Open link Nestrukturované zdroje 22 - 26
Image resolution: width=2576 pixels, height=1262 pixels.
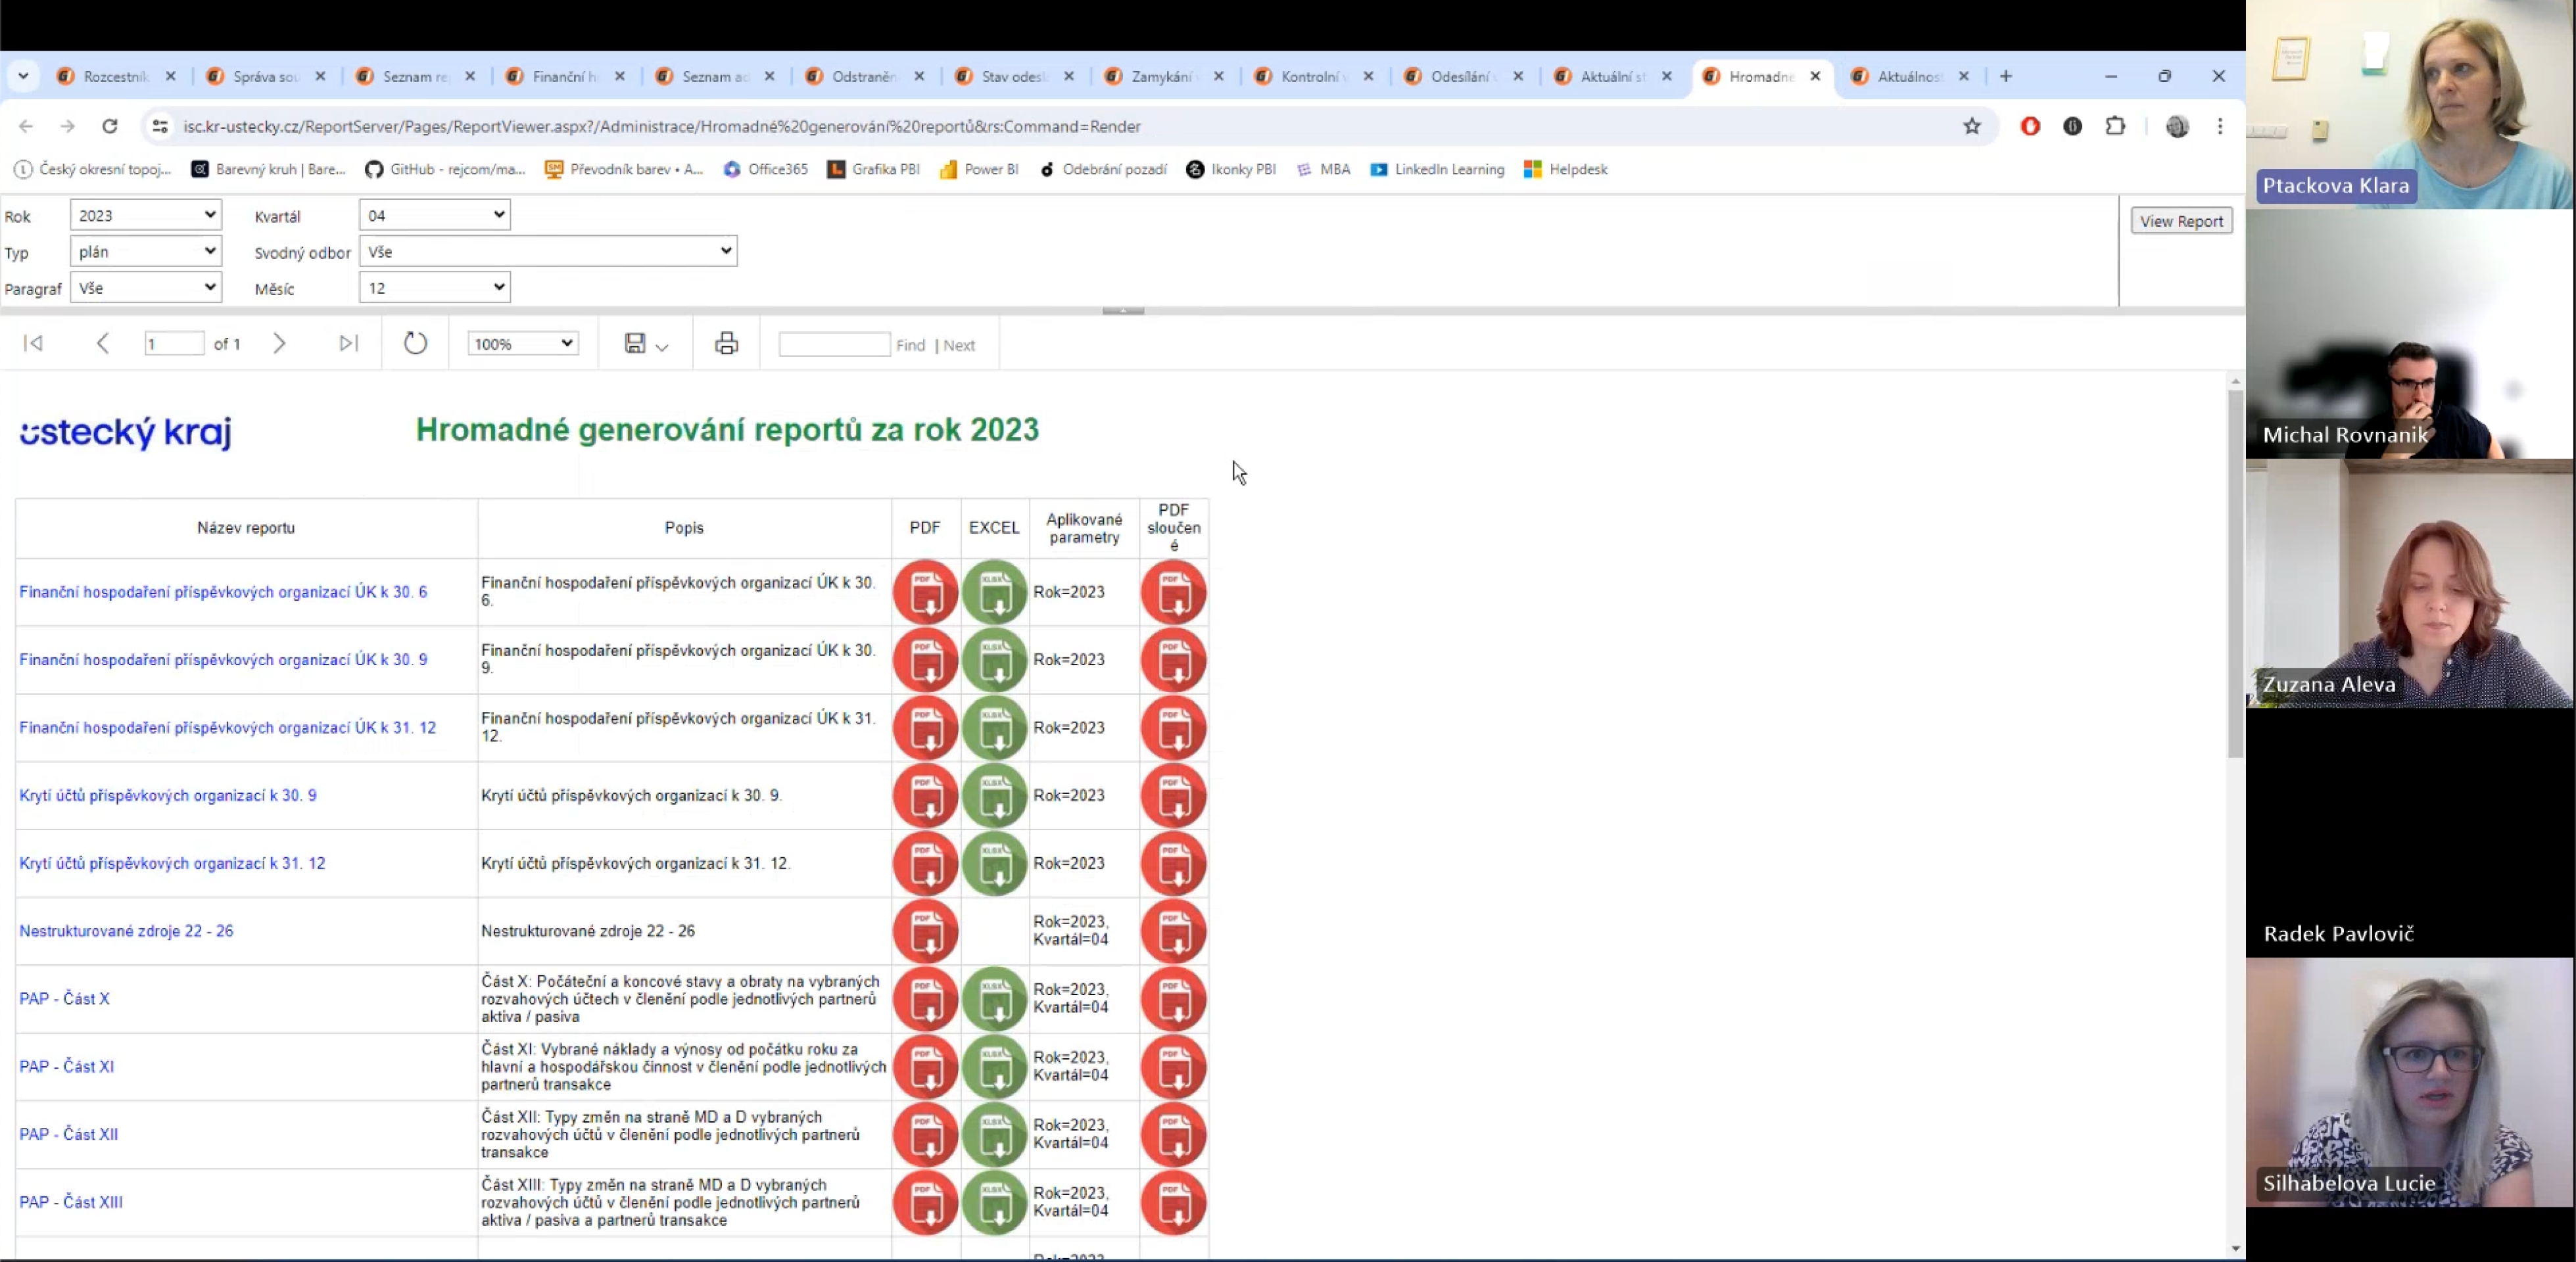pyautogui.click(x=126, y=931)
